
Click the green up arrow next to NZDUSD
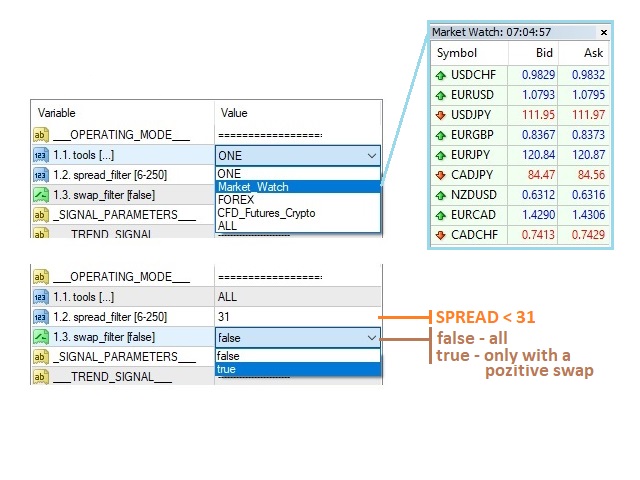(x=441, y=196)
